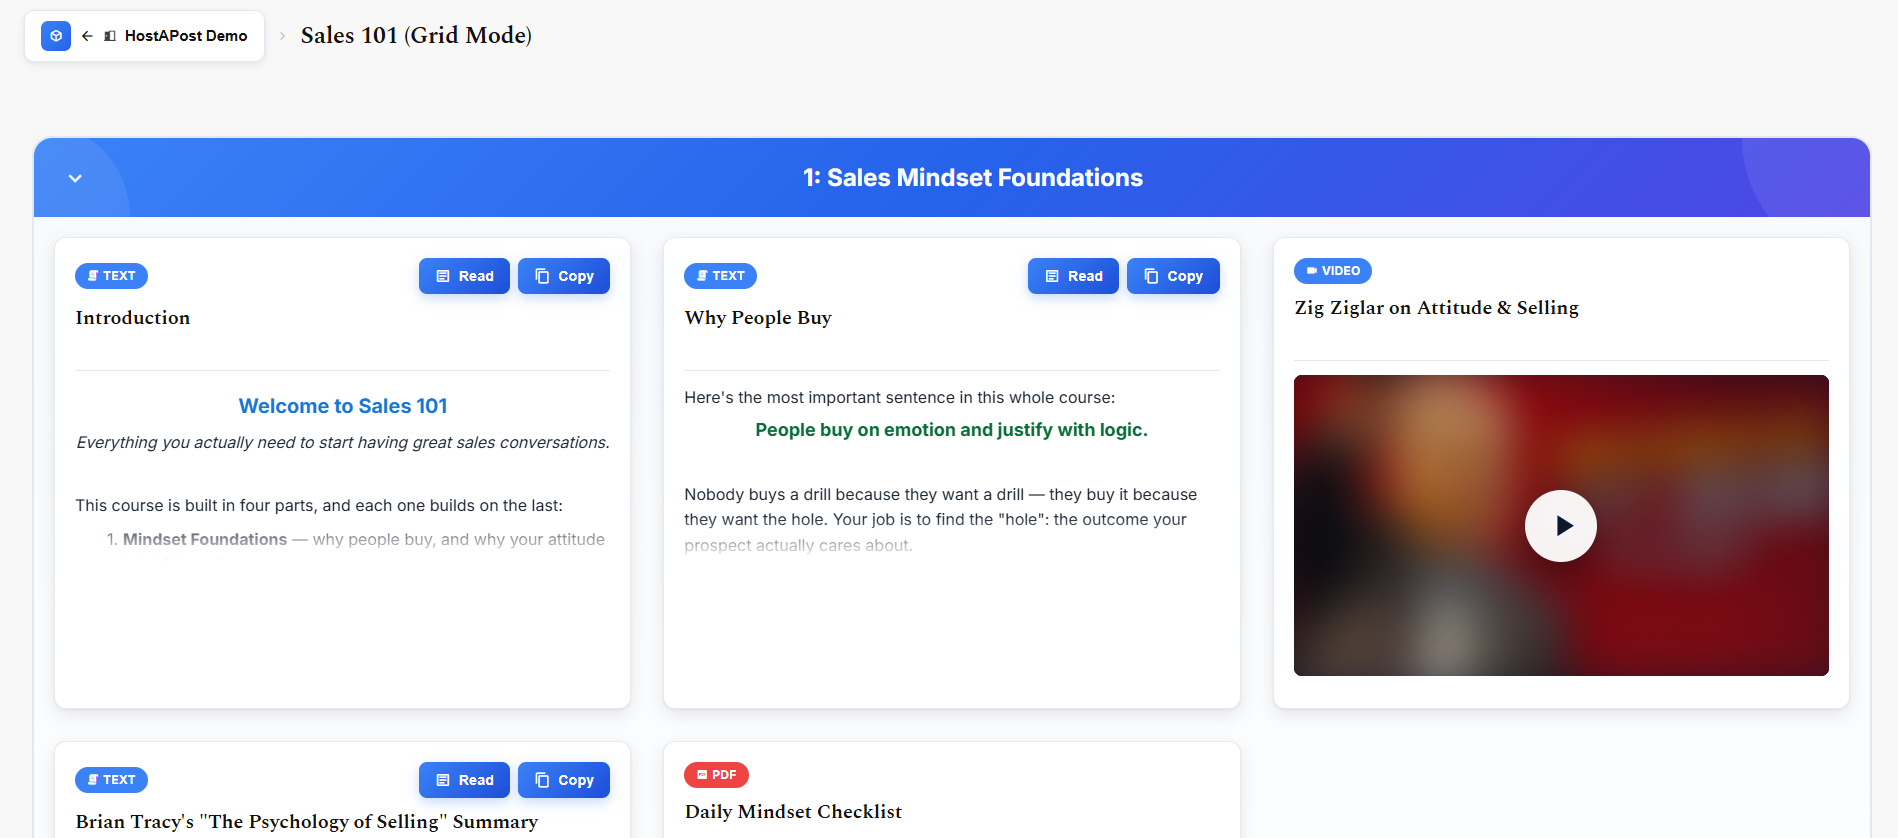Play the Zig Ziglar video
The height and width of the screenshot is (838, 1898).
pyautogui.click(x=1561, y=526)
